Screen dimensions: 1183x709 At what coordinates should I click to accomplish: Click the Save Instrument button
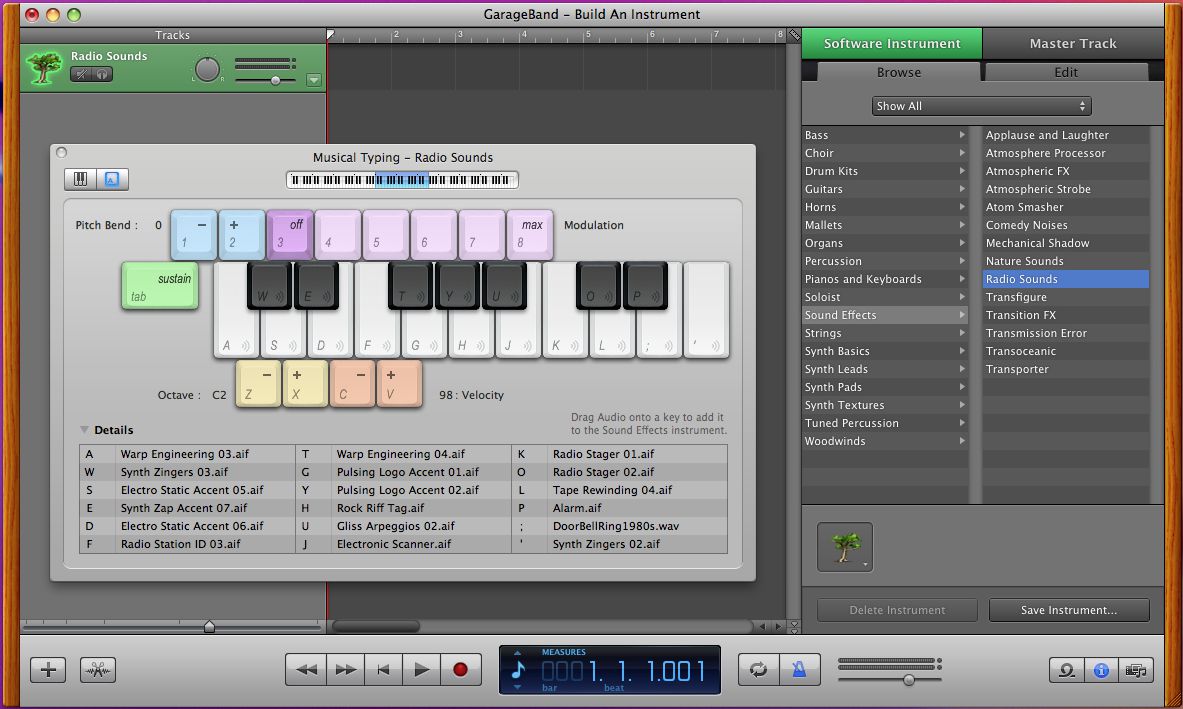[1069, 610]
